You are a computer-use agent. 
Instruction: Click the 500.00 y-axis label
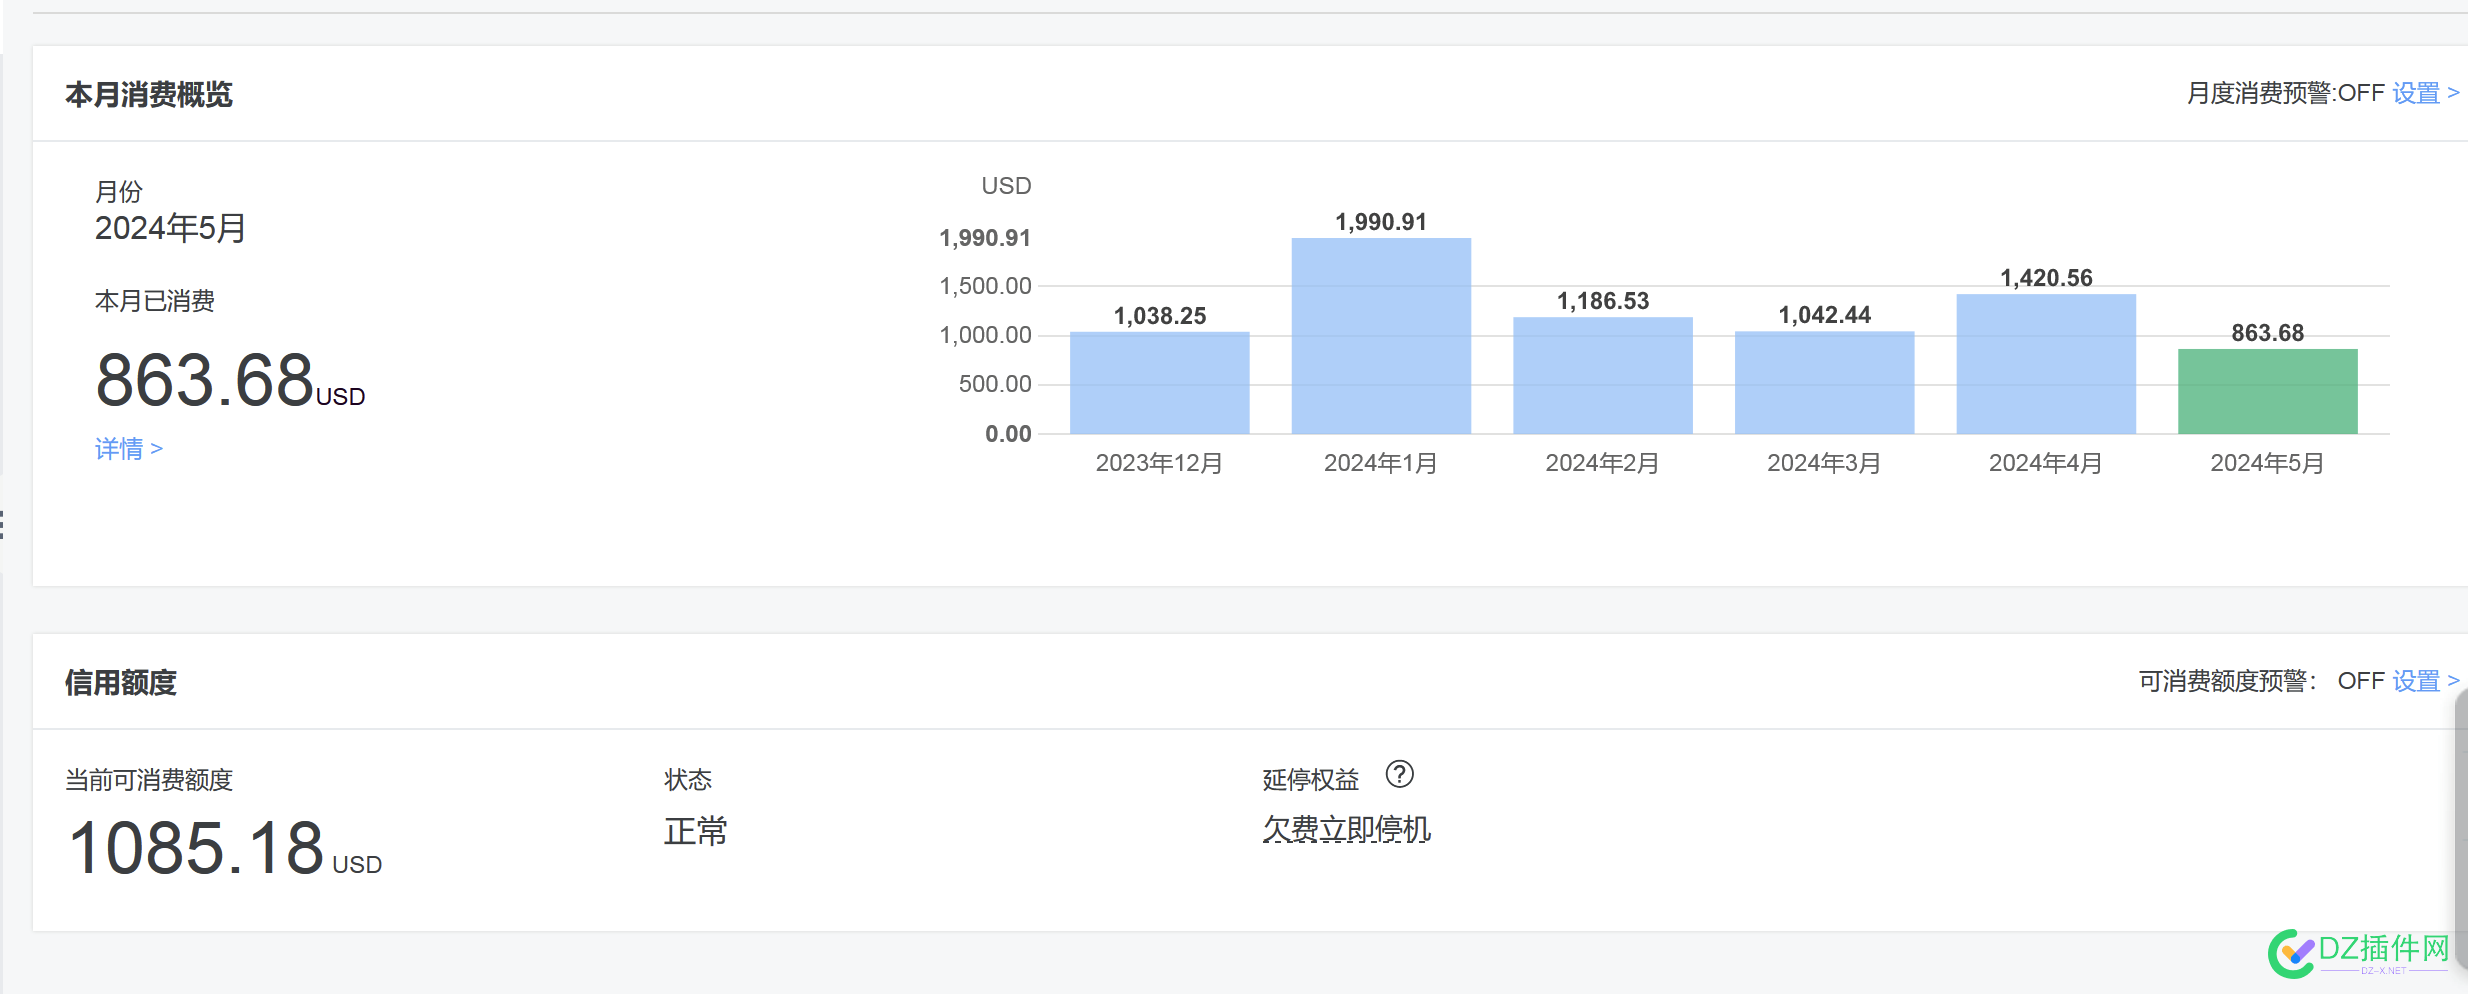click(995, 384)
